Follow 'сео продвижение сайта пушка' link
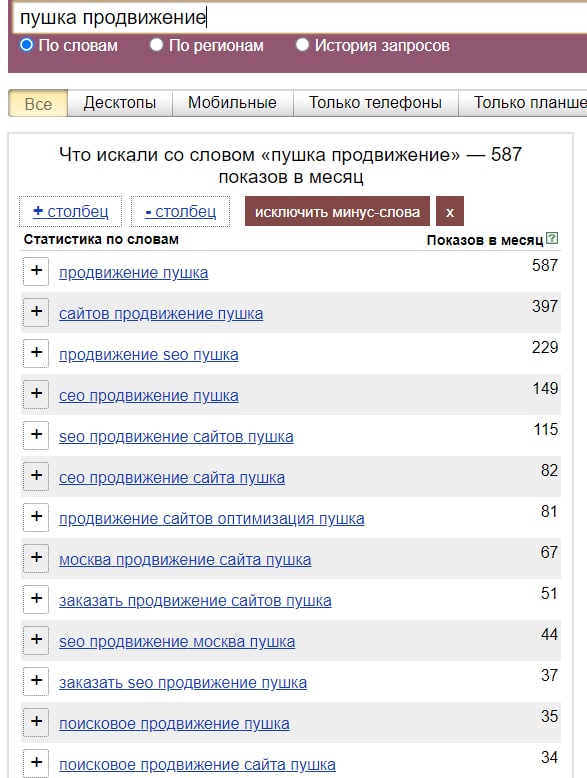This screenshot has height=778, width=587. tap(172, 478)
